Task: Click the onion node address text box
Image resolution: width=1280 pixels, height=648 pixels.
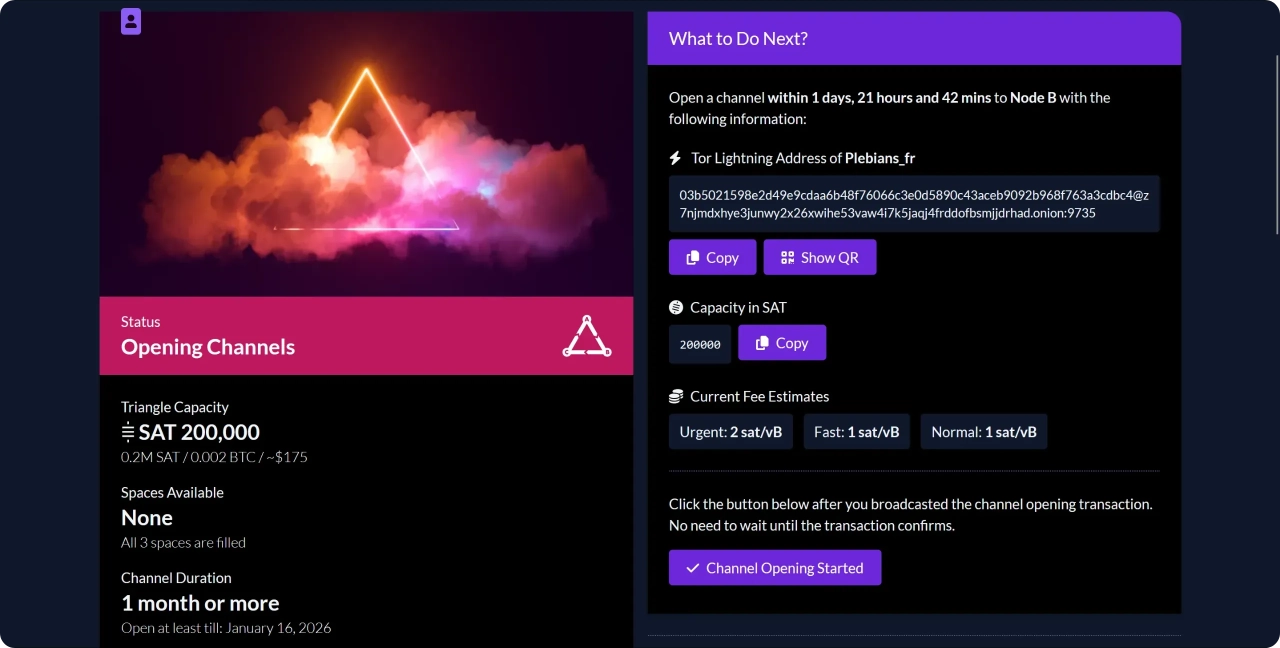Action: click(x=914, y=204)
